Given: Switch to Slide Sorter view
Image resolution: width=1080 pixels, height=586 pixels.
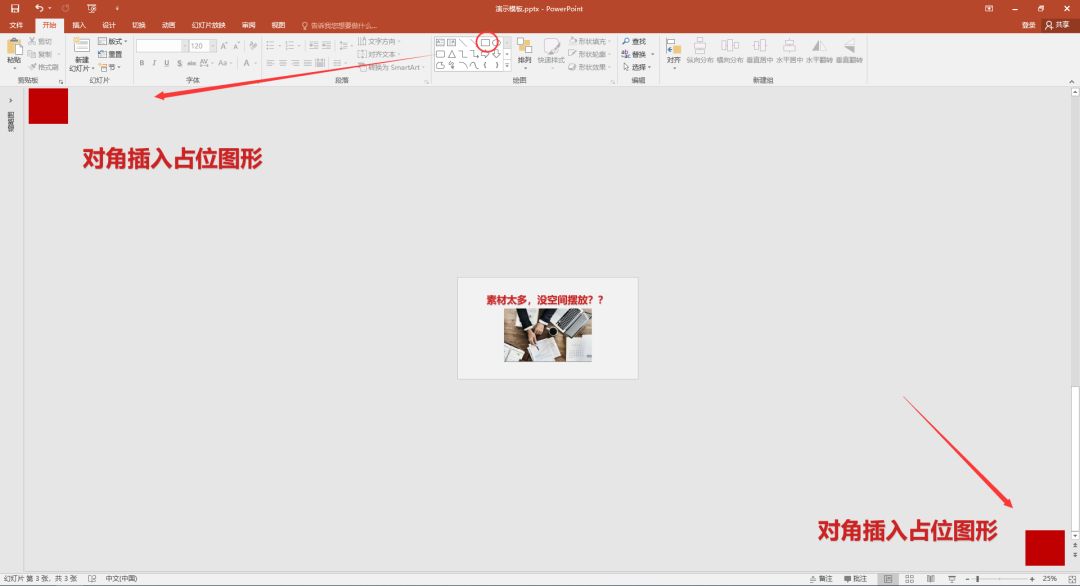Looking at the screenshot, I should click(x=909, y=579).
